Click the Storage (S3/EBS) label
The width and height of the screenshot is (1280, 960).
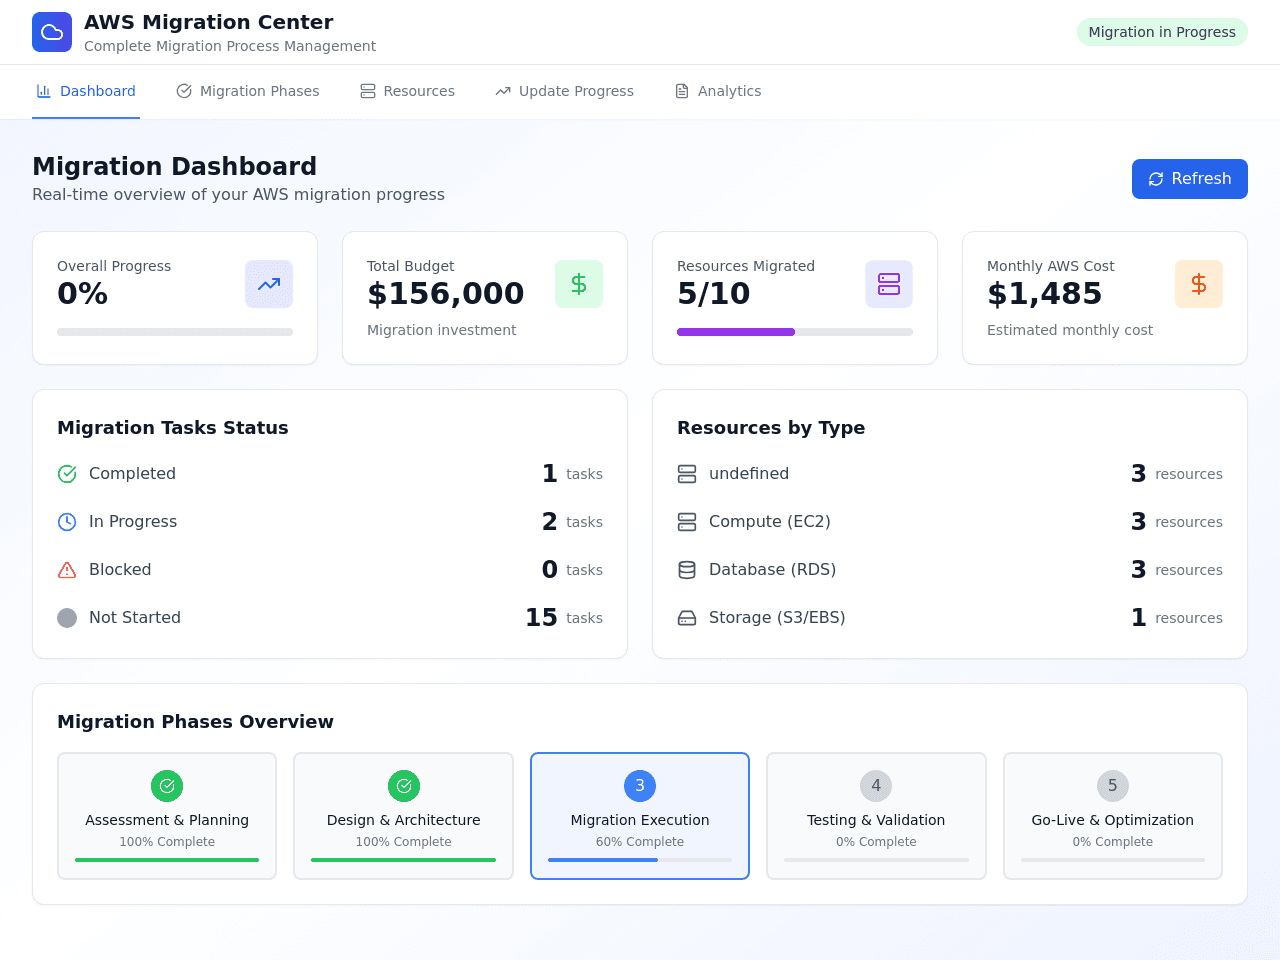(777, 618)
